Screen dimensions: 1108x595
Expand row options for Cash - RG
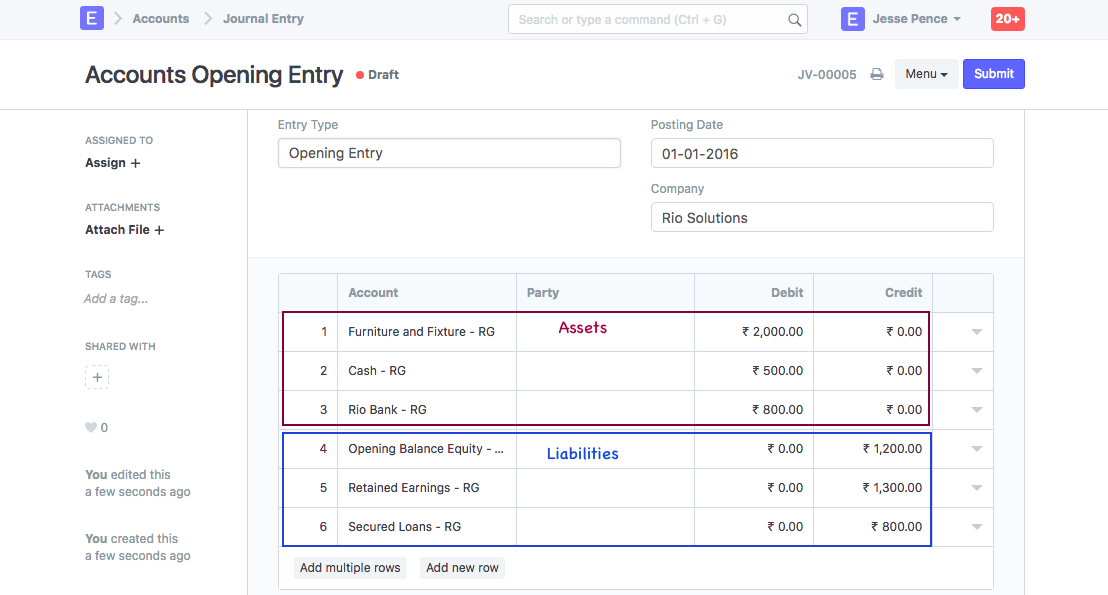tap(977, 371)
